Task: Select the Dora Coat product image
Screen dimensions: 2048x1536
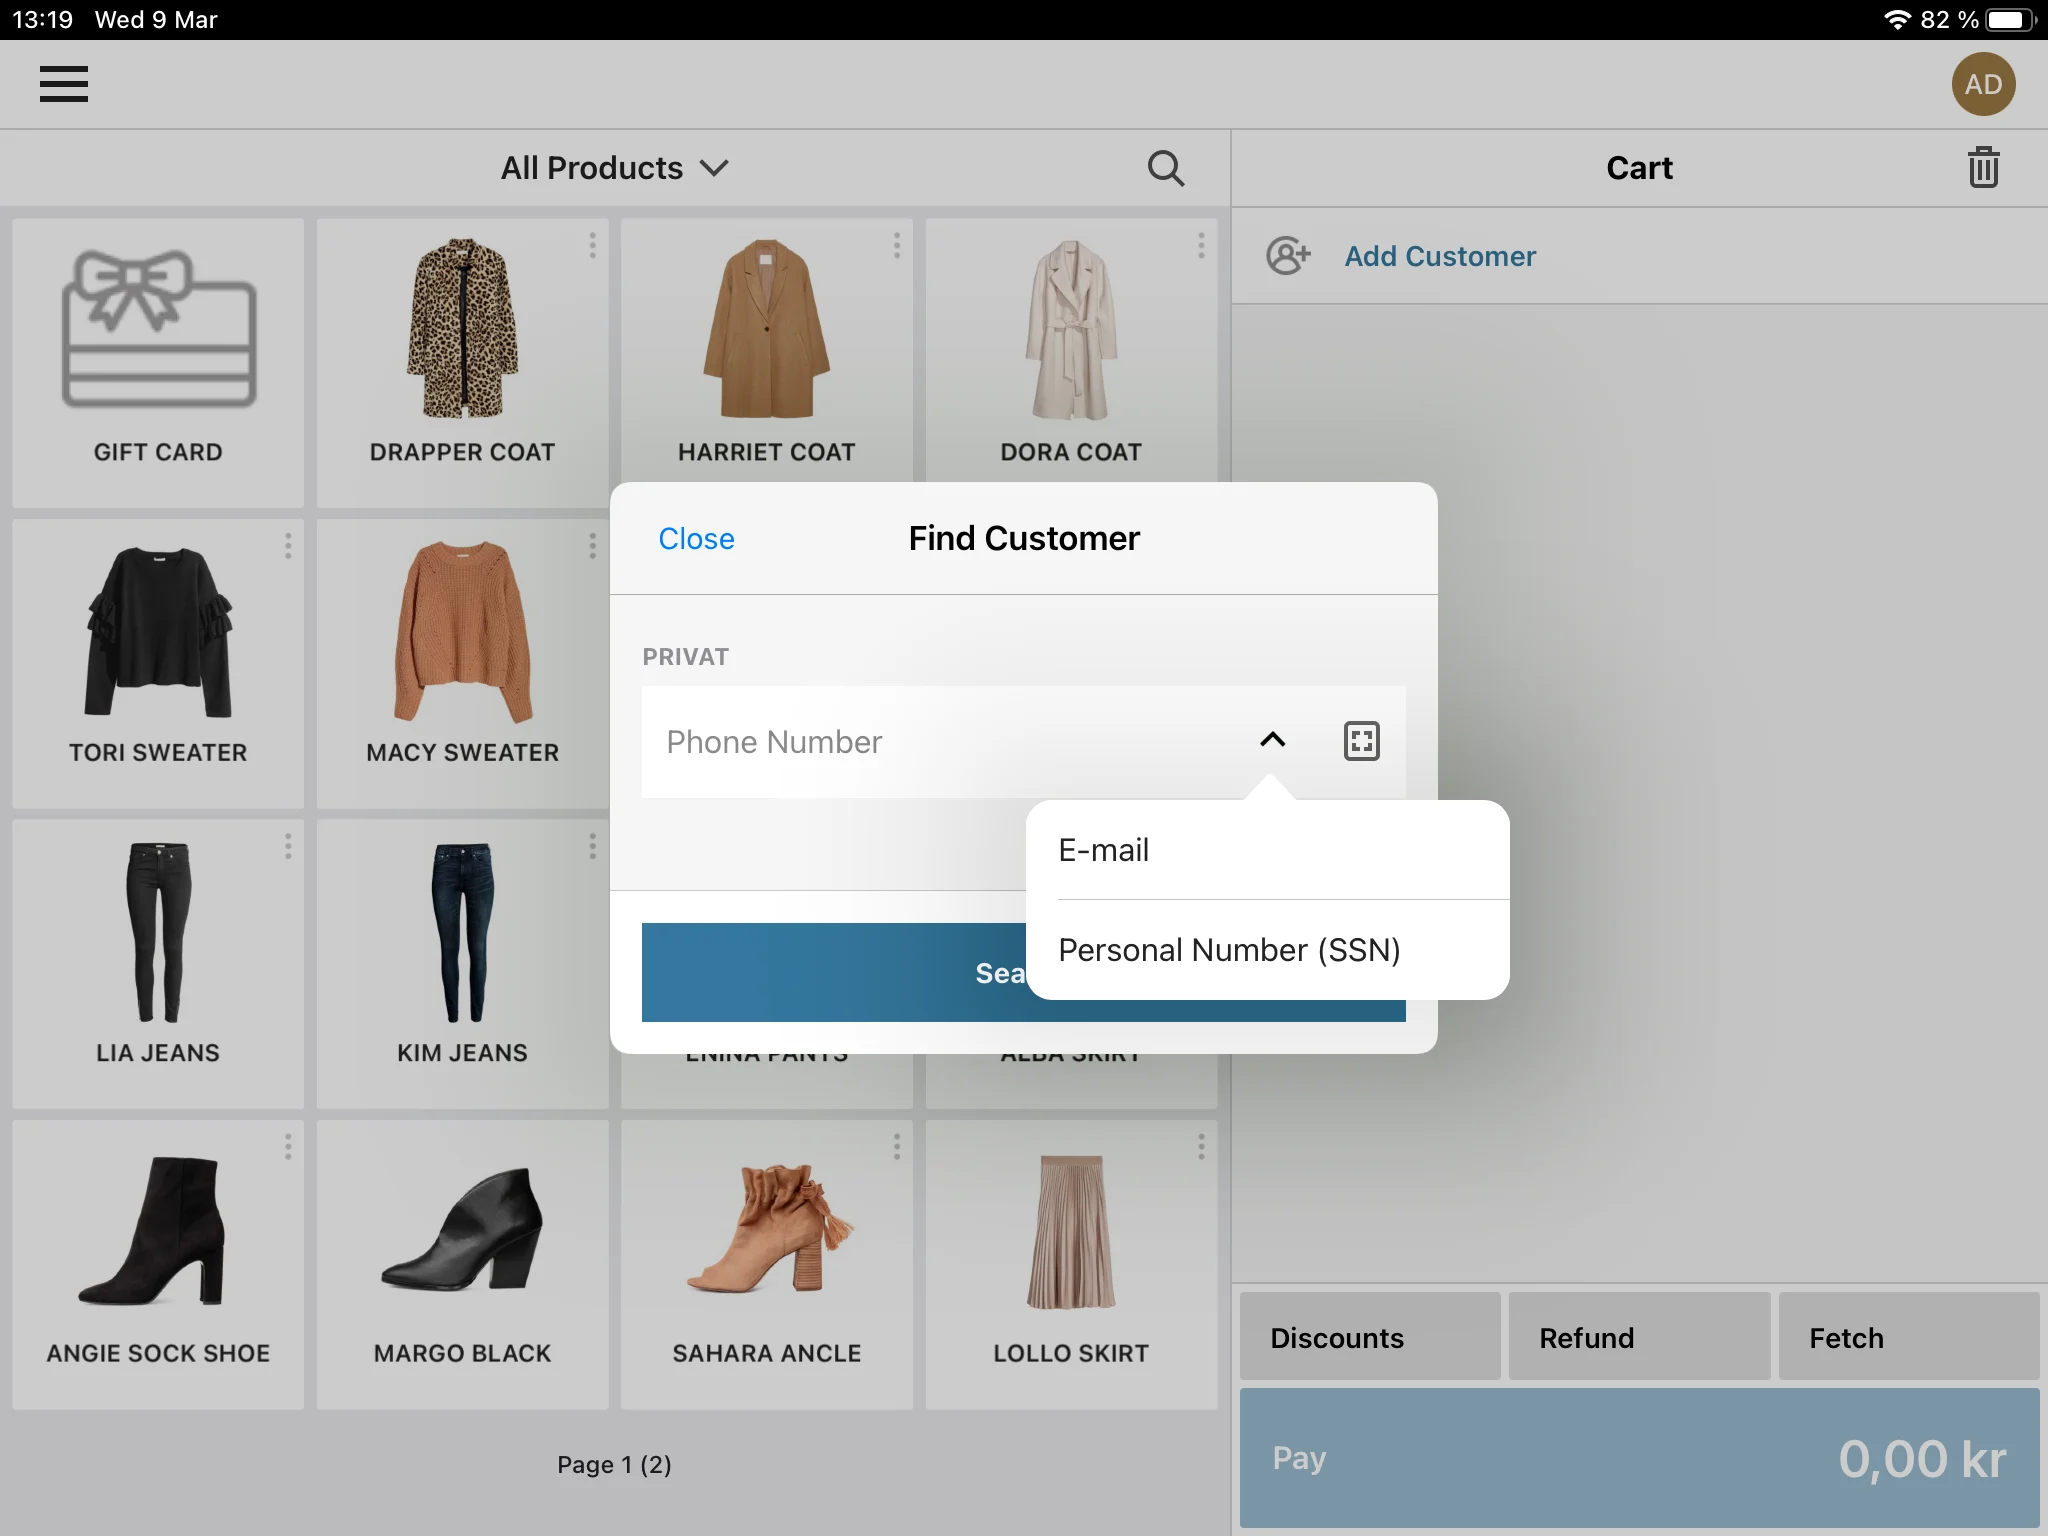Action: click(x=1071, y=329)
